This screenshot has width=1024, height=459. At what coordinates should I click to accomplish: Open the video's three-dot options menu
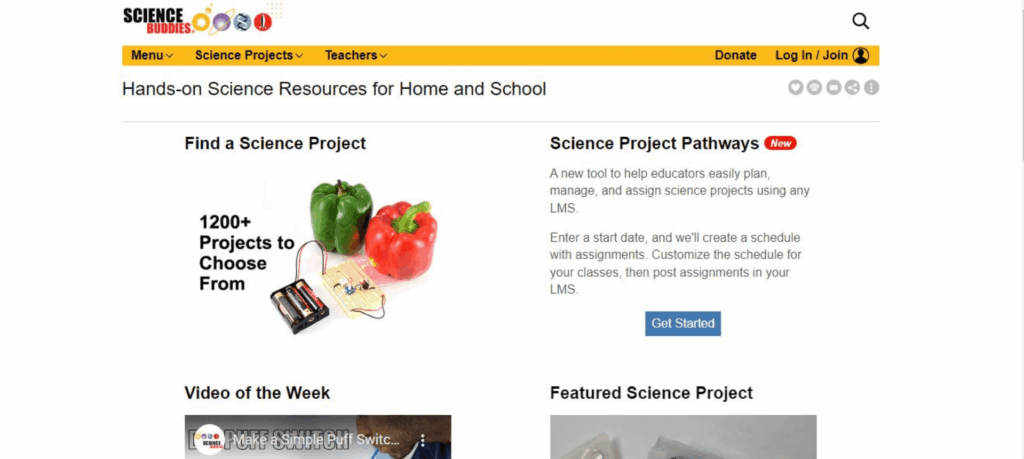coord(422,440)
